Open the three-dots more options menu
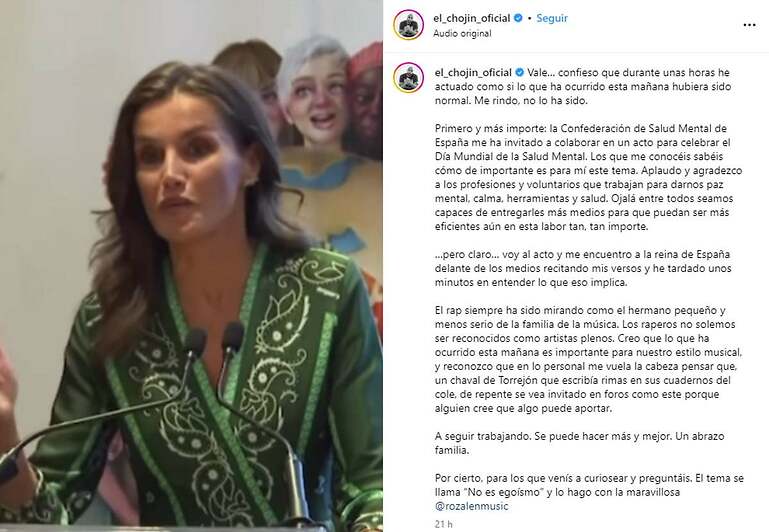 point(749,25)
